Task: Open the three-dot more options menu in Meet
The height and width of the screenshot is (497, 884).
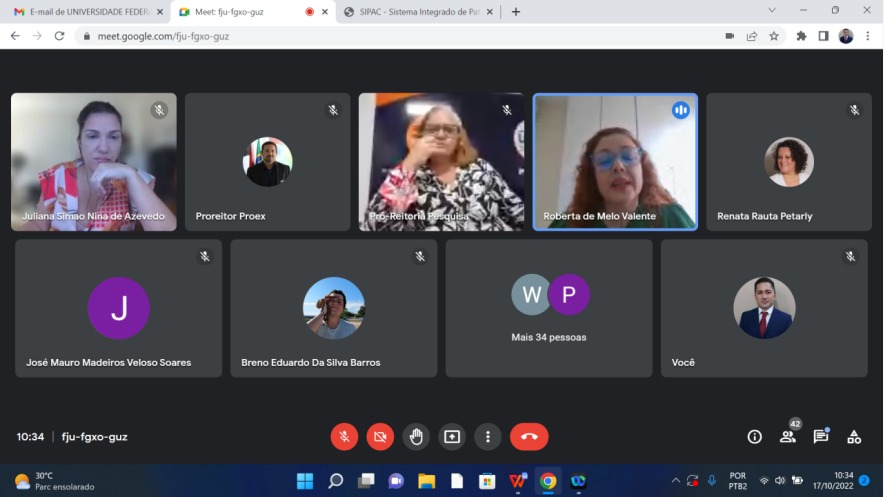Action: pos(487,437)
